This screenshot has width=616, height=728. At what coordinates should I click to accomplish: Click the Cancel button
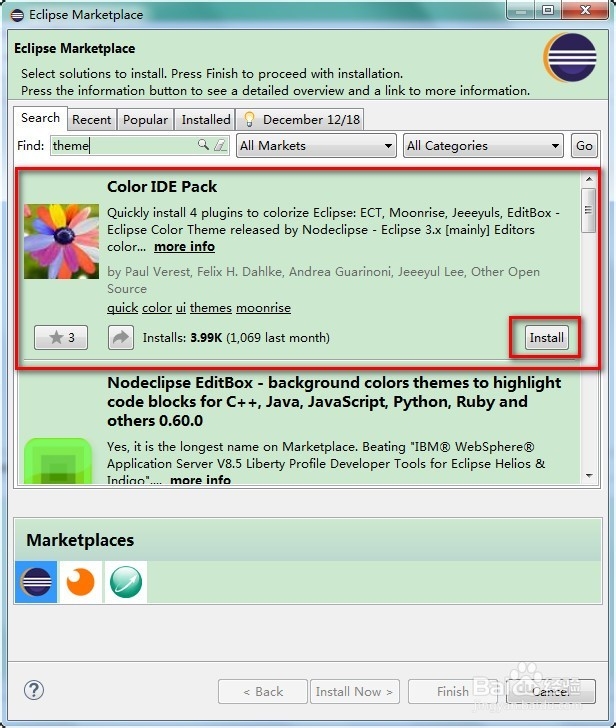pyautogui.click(x=551, y=692)
